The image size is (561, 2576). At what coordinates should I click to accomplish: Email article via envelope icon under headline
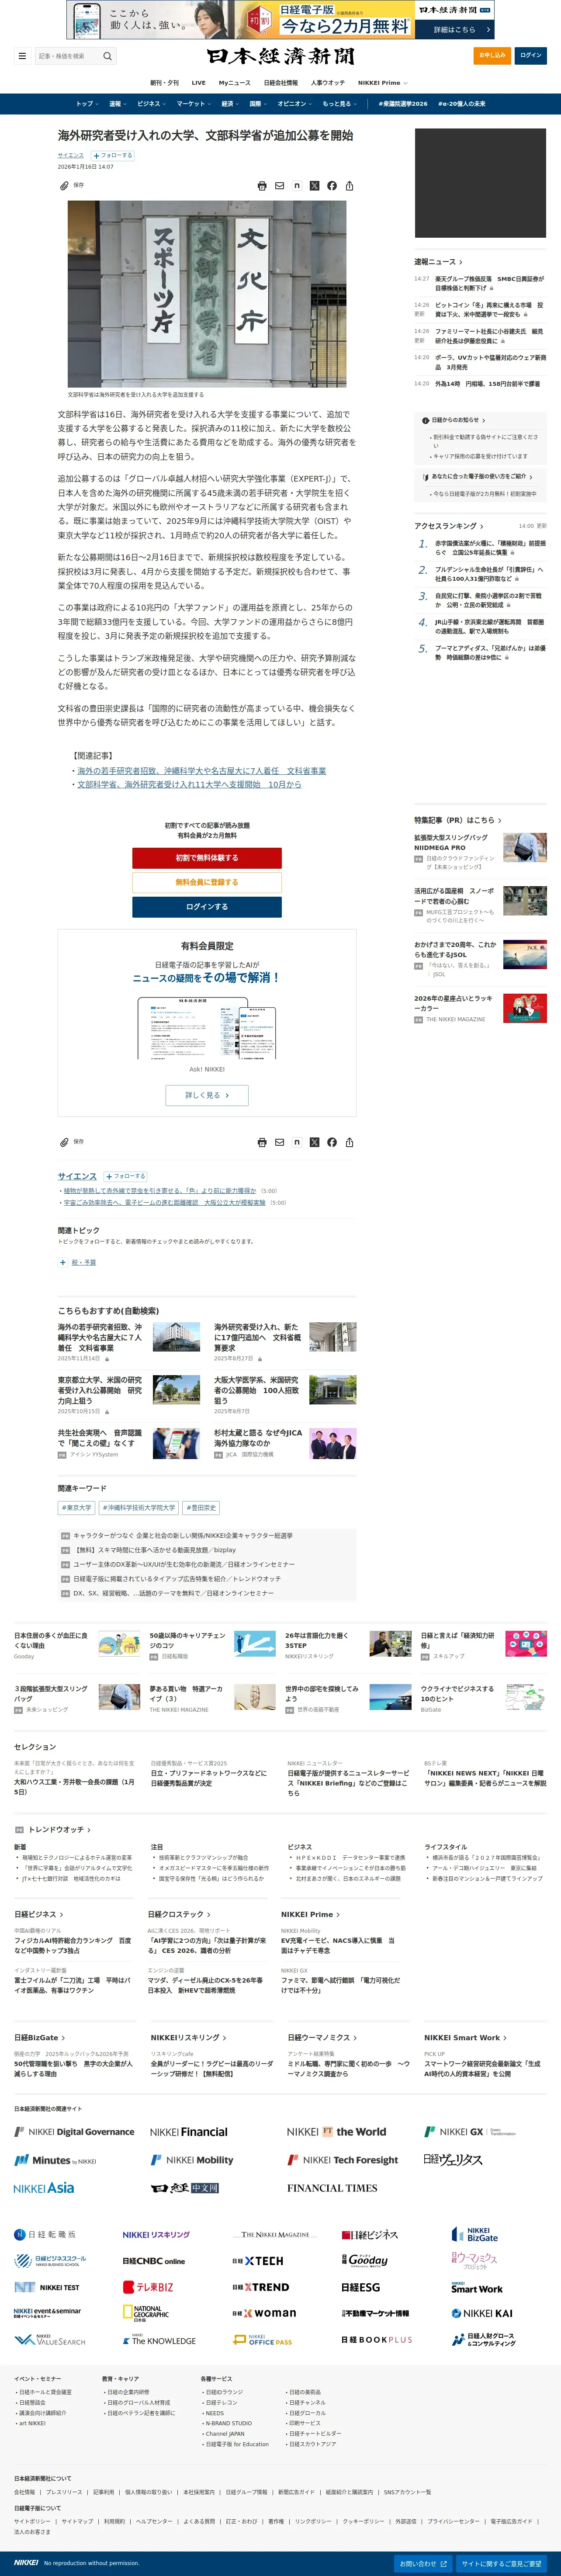279,186
